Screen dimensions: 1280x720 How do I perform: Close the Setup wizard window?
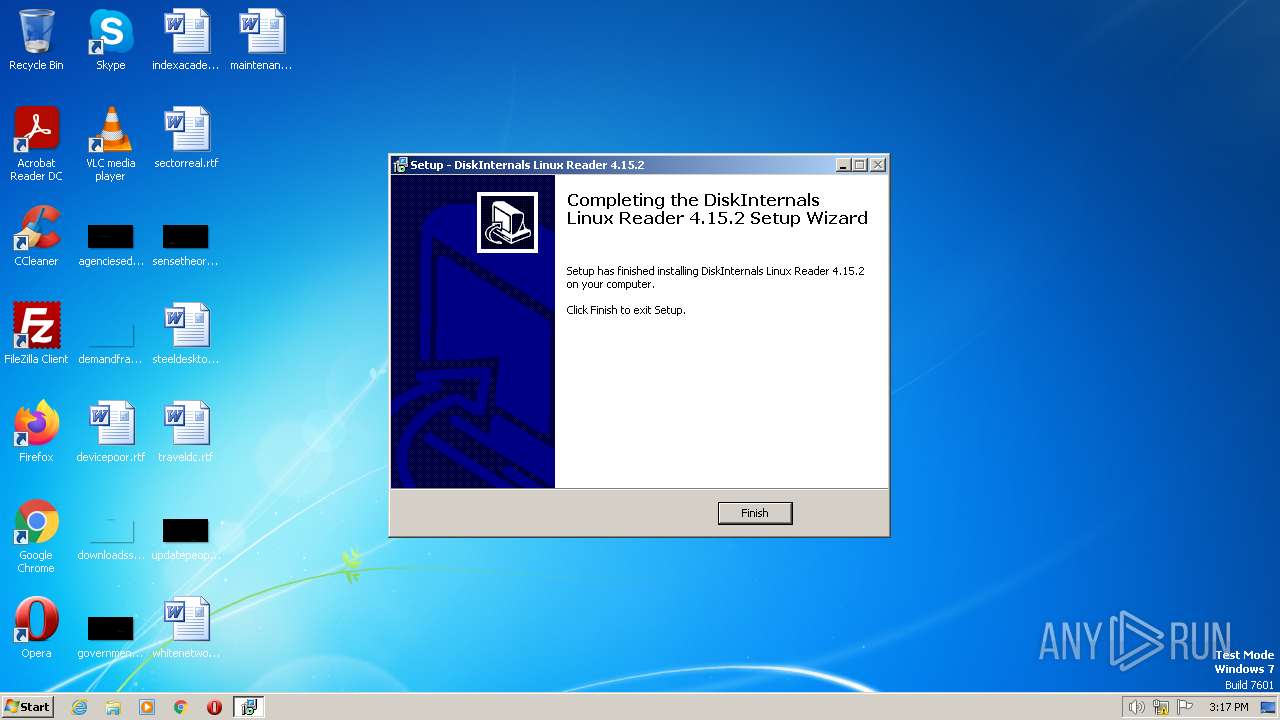tap(878, 165)
